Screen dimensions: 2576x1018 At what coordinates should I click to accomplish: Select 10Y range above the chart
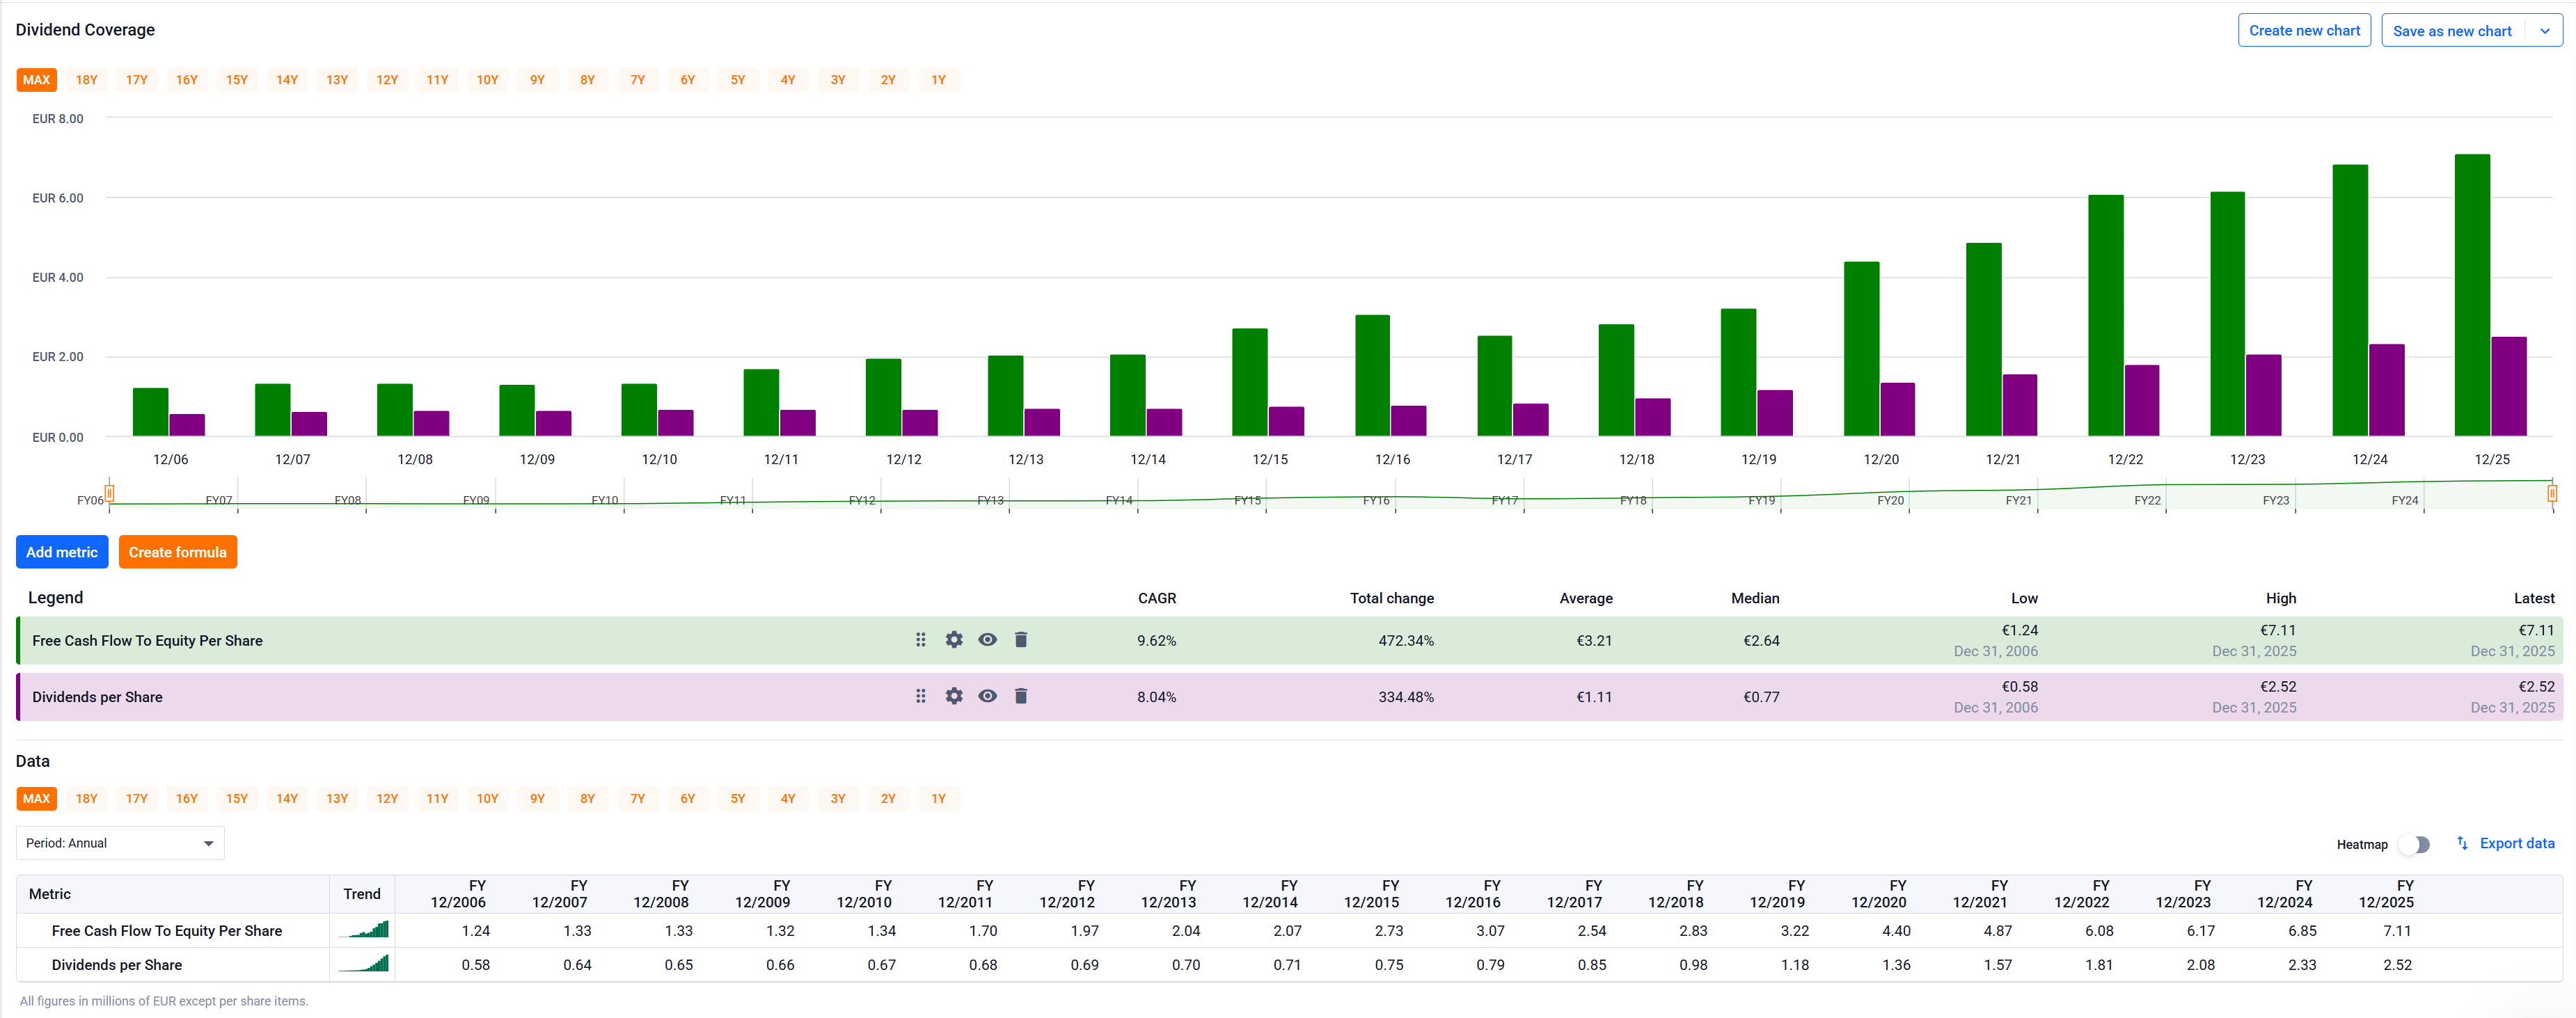487,80
